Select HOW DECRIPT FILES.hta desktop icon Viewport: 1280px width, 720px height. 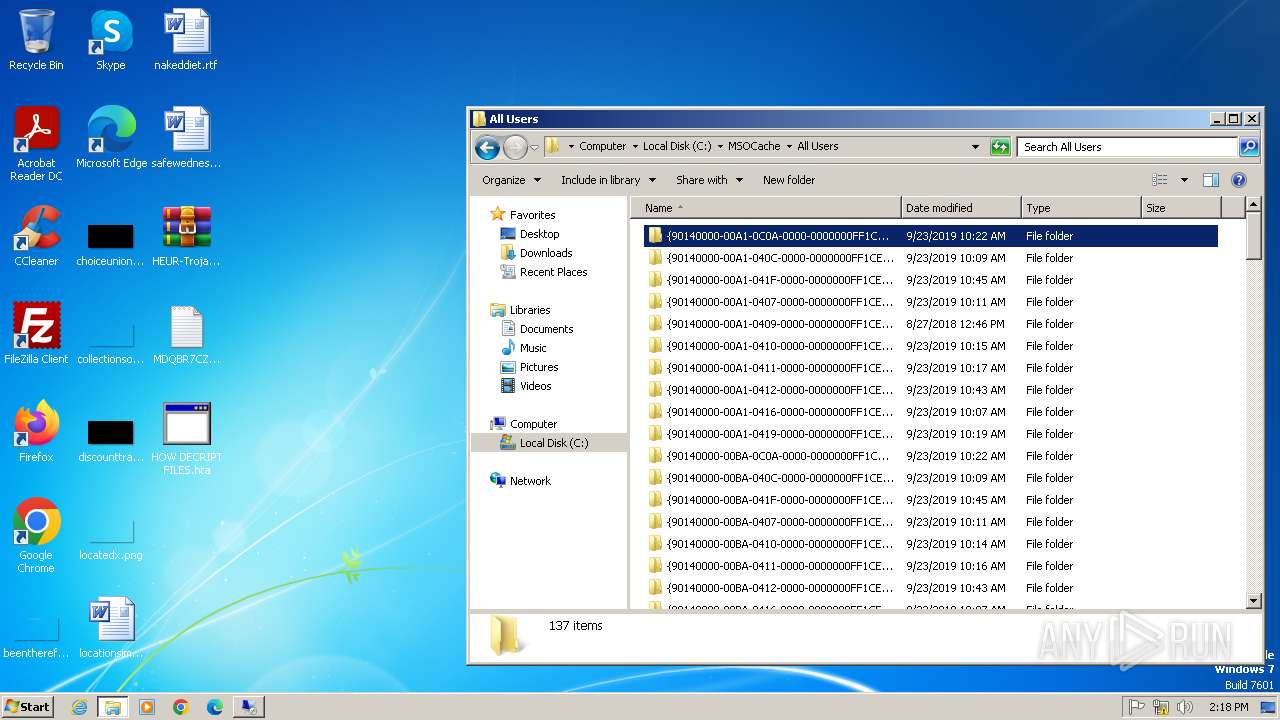[x=186, y=438]
